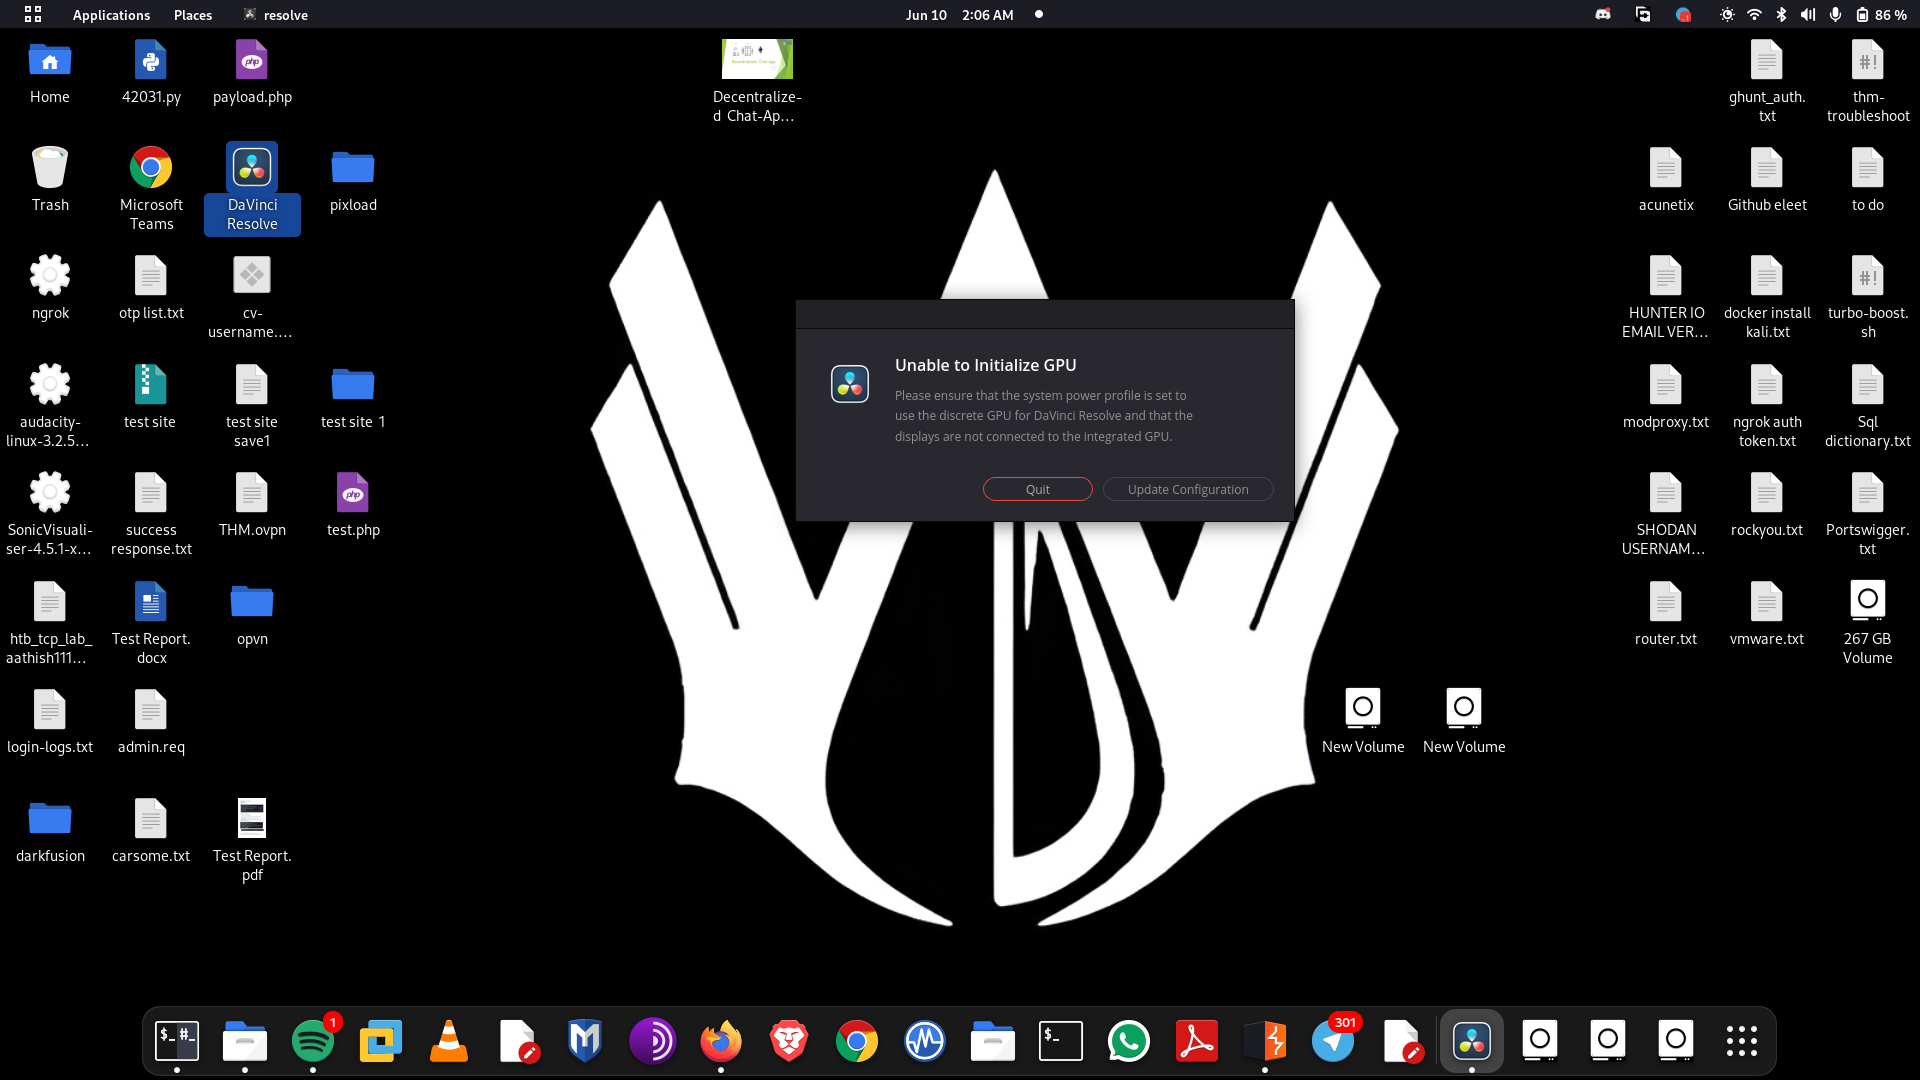Open Telegram with 301 badge
This screenshot has height=1080, width=1920.
pos(1333,1041)
